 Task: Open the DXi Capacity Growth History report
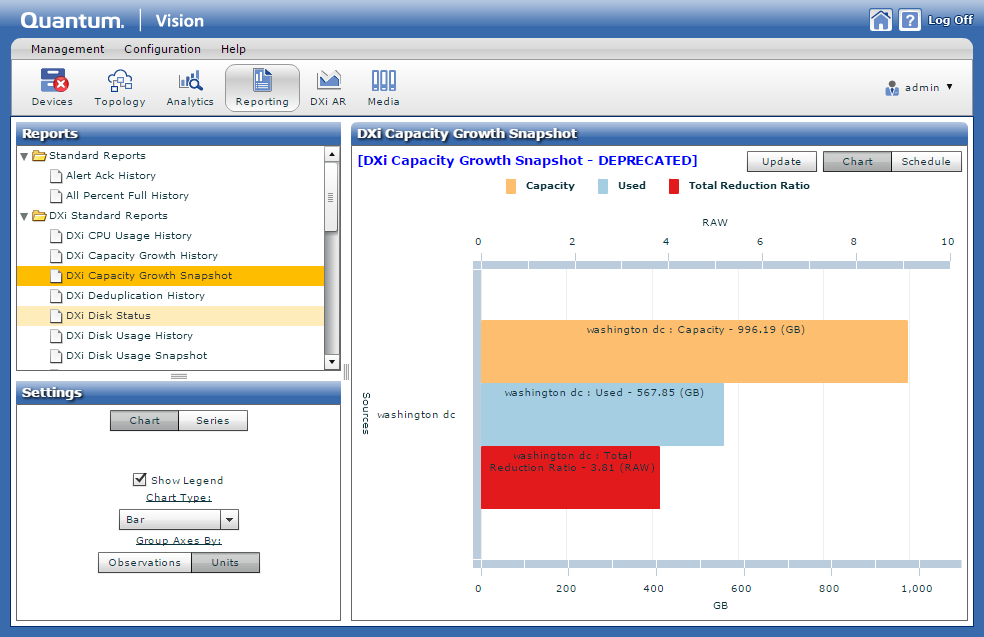pos(142,256)
